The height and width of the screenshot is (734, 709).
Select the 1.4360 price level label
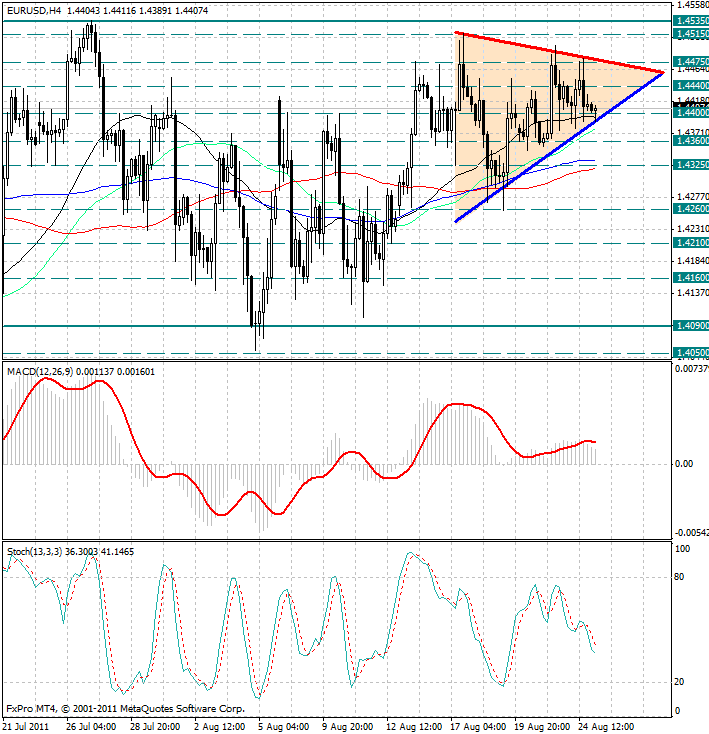click(691, 140)
